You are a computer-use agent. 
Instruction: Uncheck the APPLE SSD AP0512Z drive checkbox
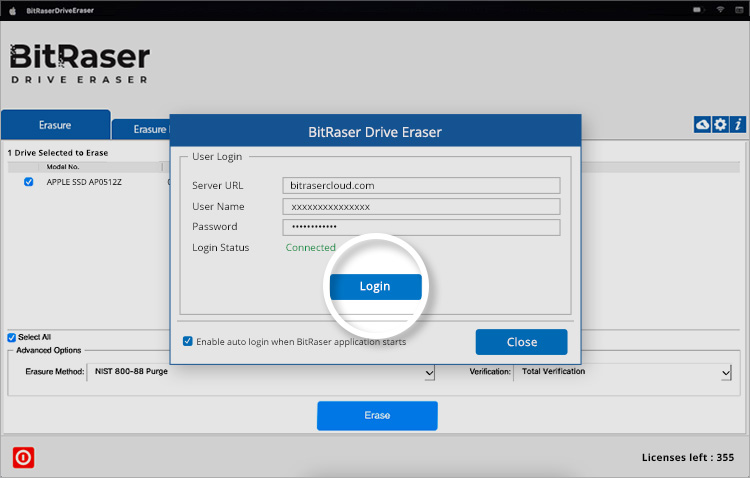click(x=29, y=182)
